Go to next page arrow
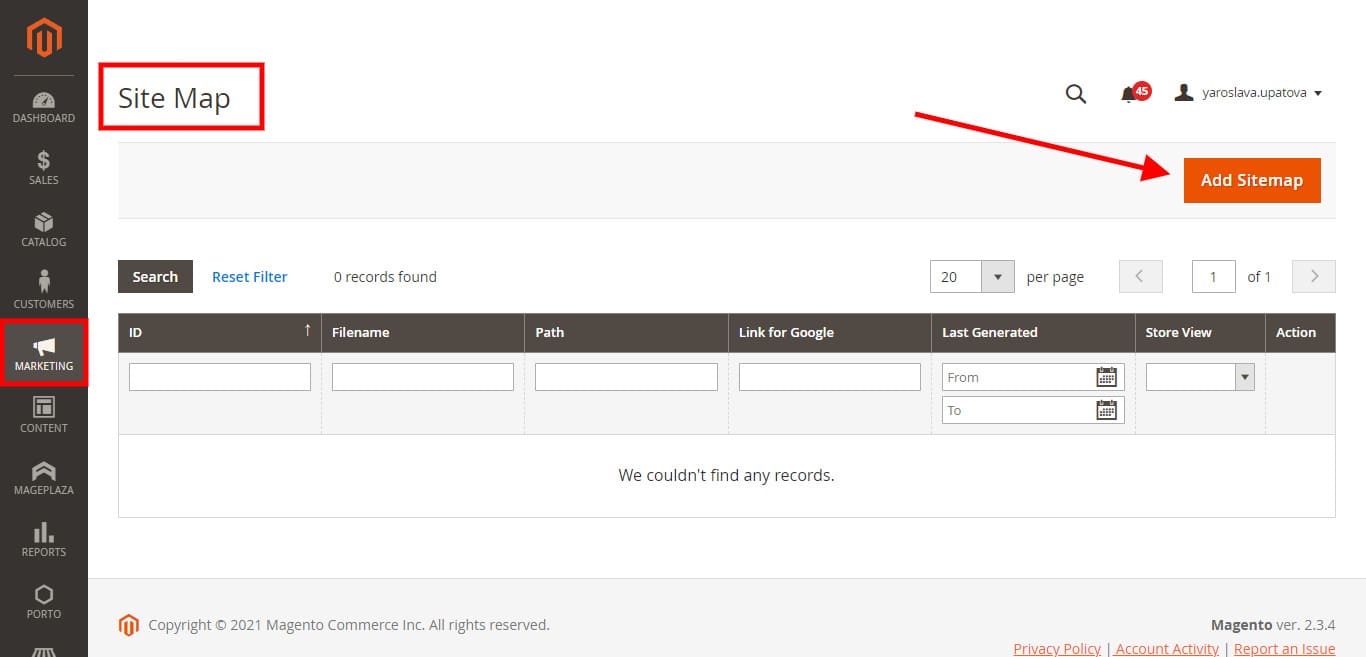Viewport: 1366px width, 657px height. coord(1314,277)
